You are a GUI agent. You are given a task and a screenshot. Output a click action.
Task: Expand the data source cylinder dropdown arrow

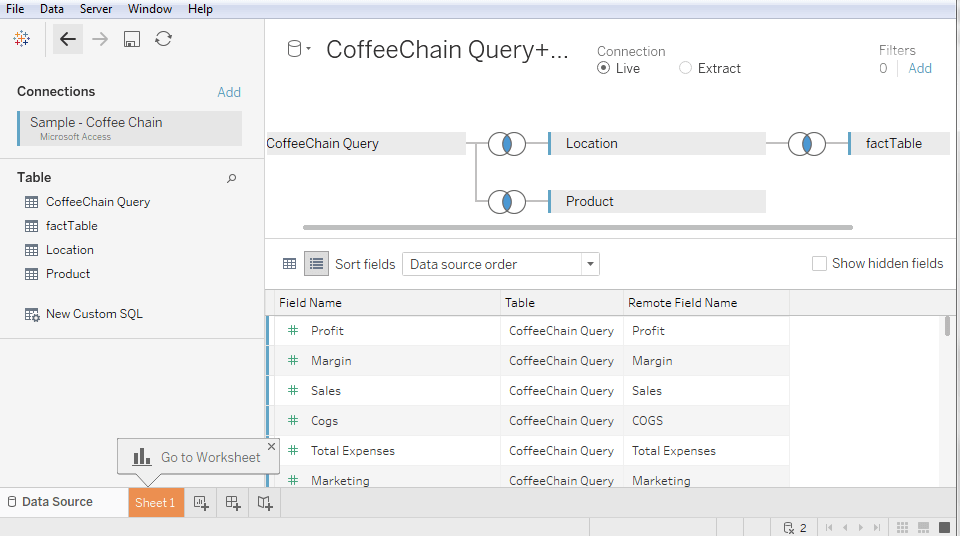309,49
